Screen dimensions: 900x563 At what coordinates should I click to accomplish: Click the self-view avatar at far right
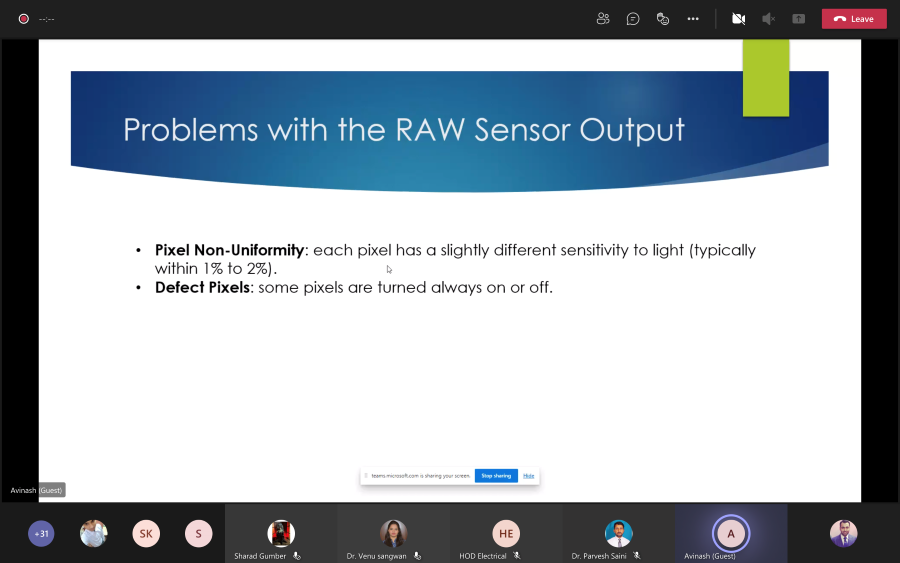coord(844,534)
